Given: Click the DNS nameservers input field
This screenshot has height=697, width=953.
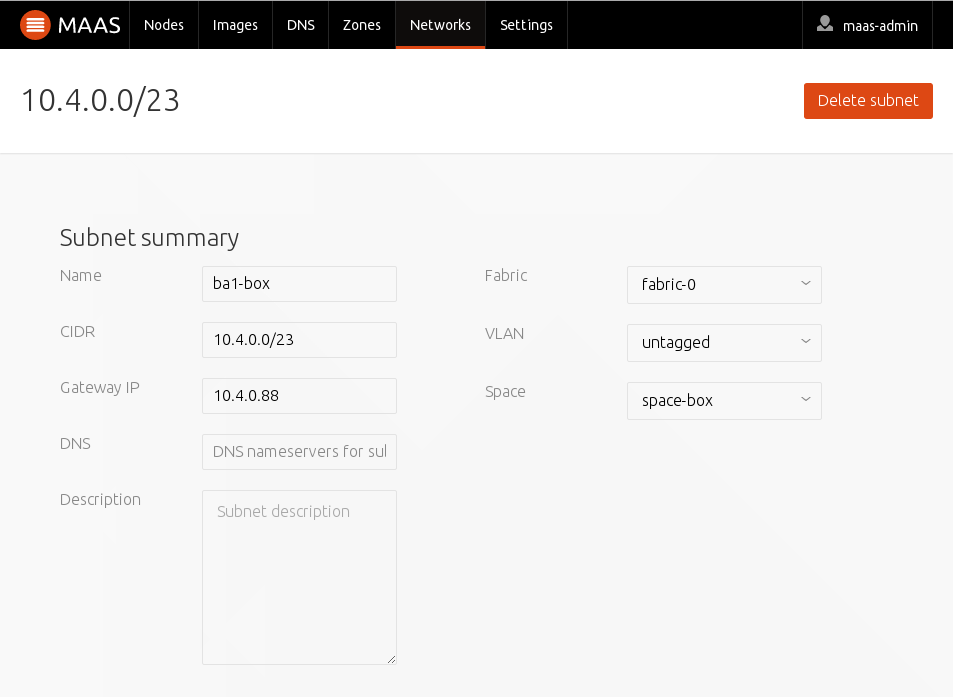Looking at the screenshot, I should click(x=299, y=452).
